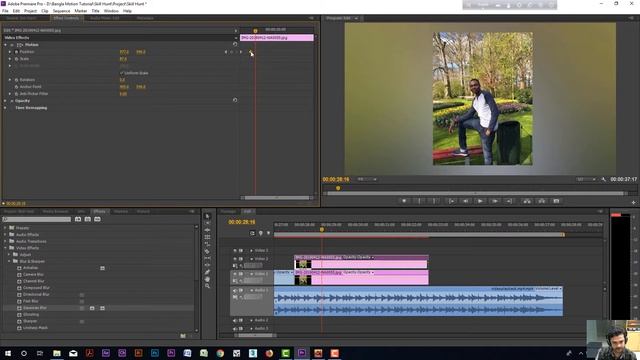Select the Selection arrow tool in tools panel

click(x=207, y=216)
